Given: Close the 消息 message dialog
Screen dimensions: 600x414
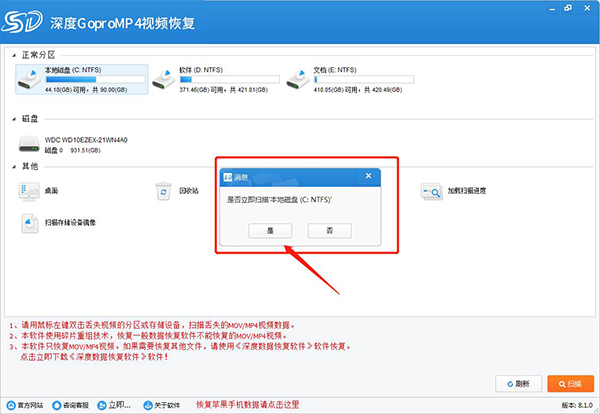Looking at the screenshot, I should coord(368,176).
